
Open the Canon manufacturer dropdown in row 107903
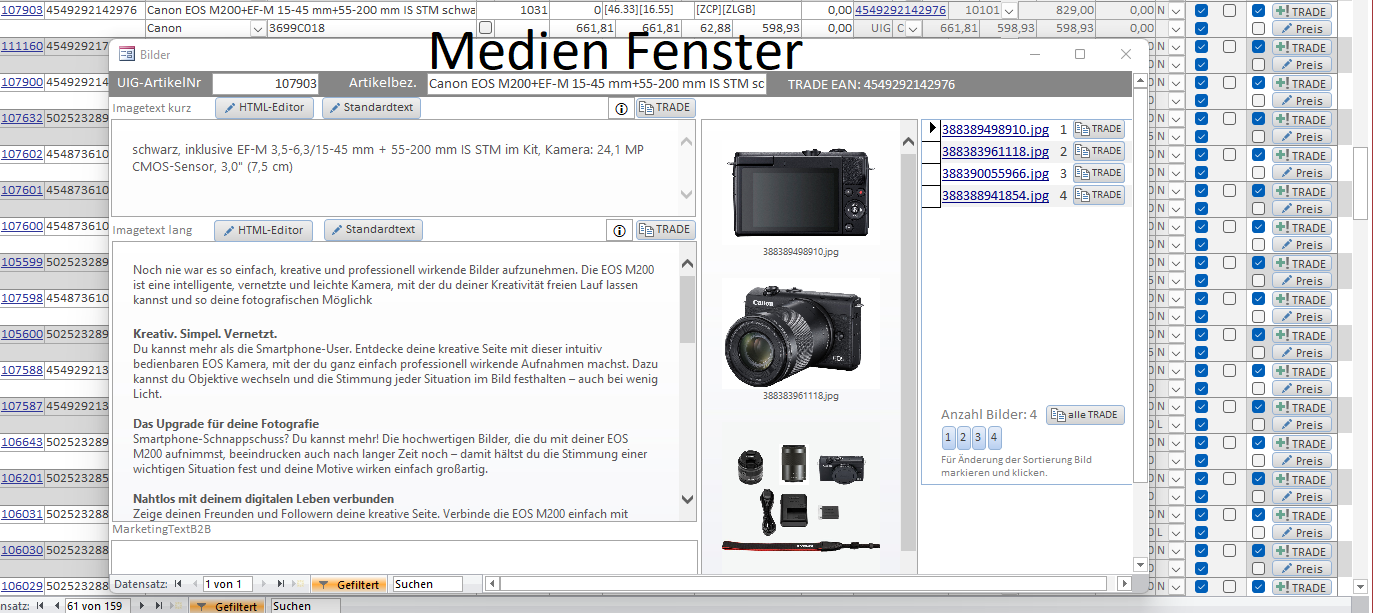pyautogui.click(x=258, y=28)
